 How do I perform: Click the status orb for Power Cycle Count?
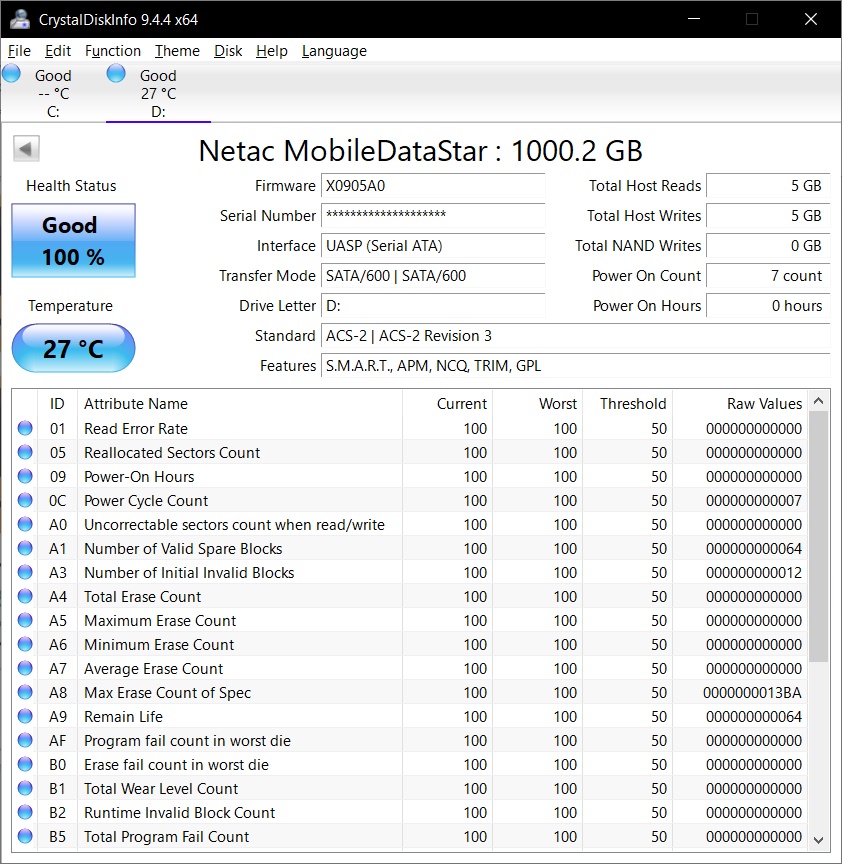pyautogui.click(x=25, y=501)
